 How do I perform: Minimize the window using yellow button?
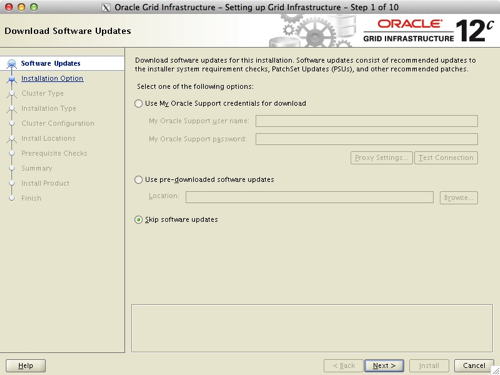pyautogui.click(x=21, y=7)
